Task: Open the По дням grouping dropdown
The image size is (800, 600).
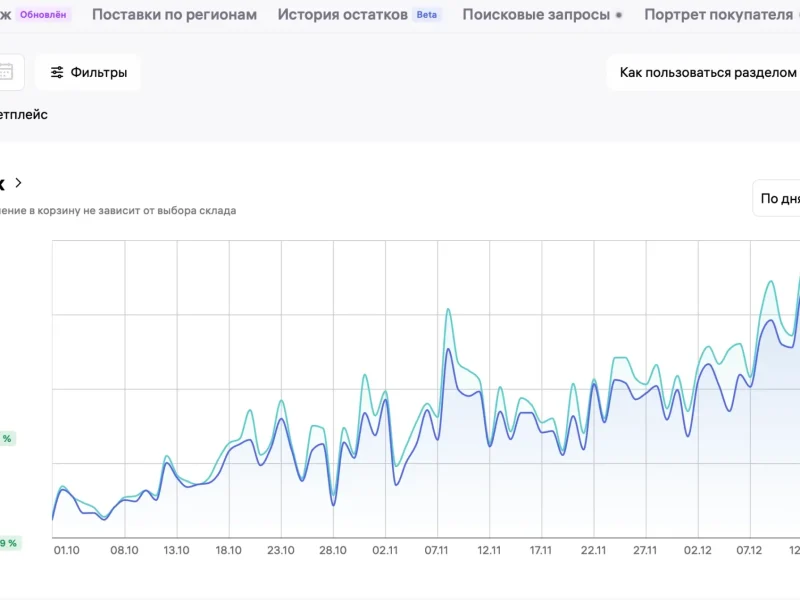Action: (x=778, y=198)
